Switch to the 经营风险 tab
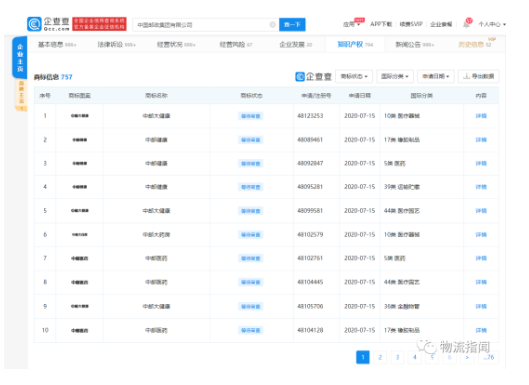 pyautogui.click(x=235, y=44)
